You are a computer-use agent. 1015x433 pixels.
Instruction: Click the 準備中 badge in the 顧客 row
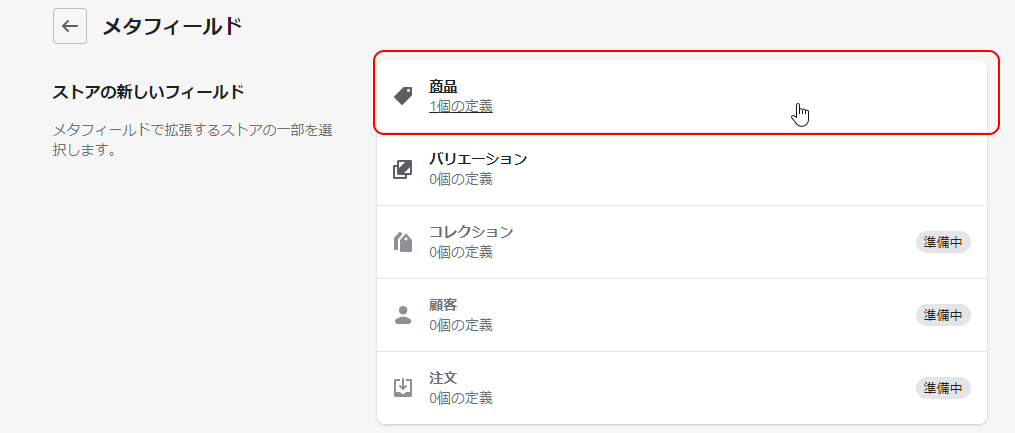pos(943,315)
